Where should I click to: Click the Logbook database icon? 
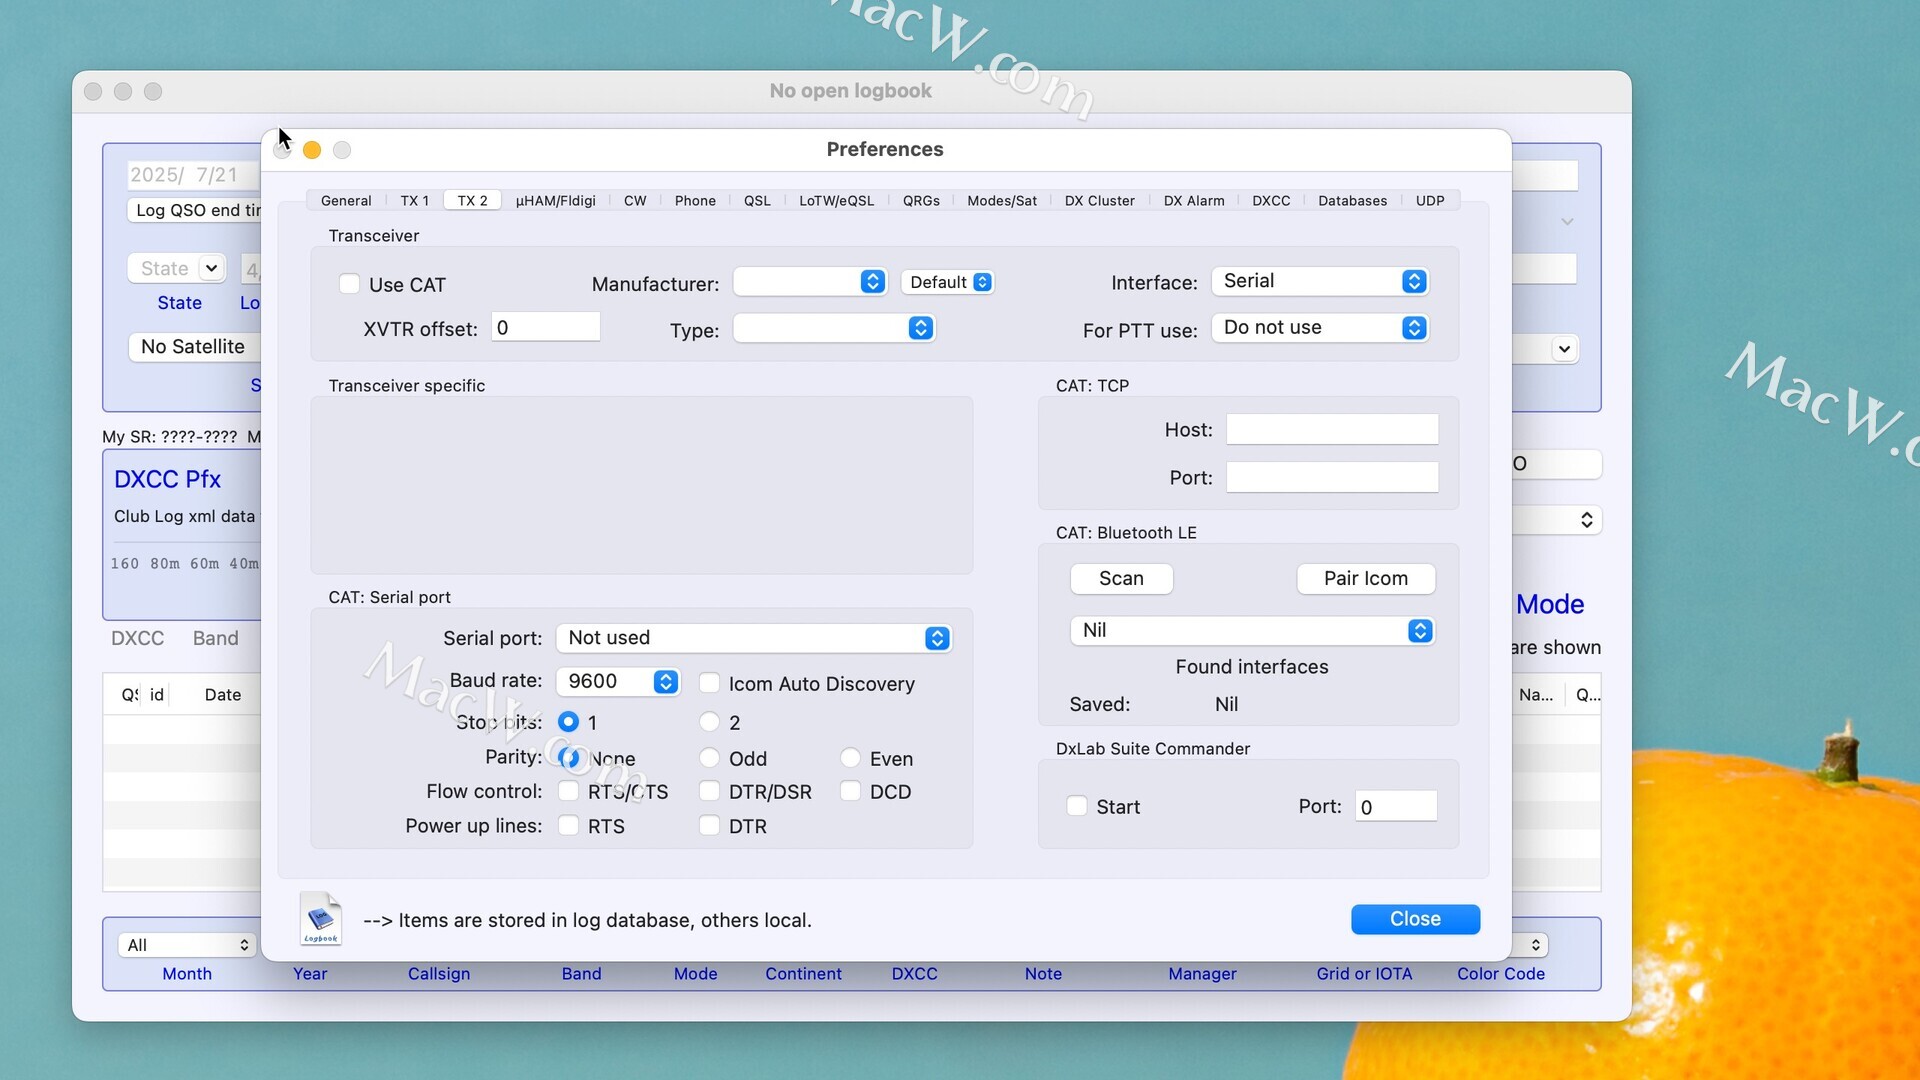pos(320,918)
